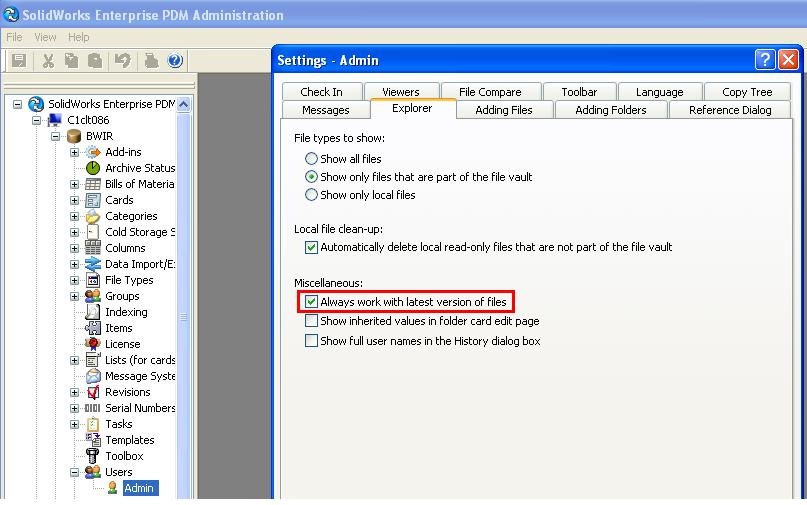Select the Templates node icon
Screen dimensions: 807x505
tap(93, 440)
